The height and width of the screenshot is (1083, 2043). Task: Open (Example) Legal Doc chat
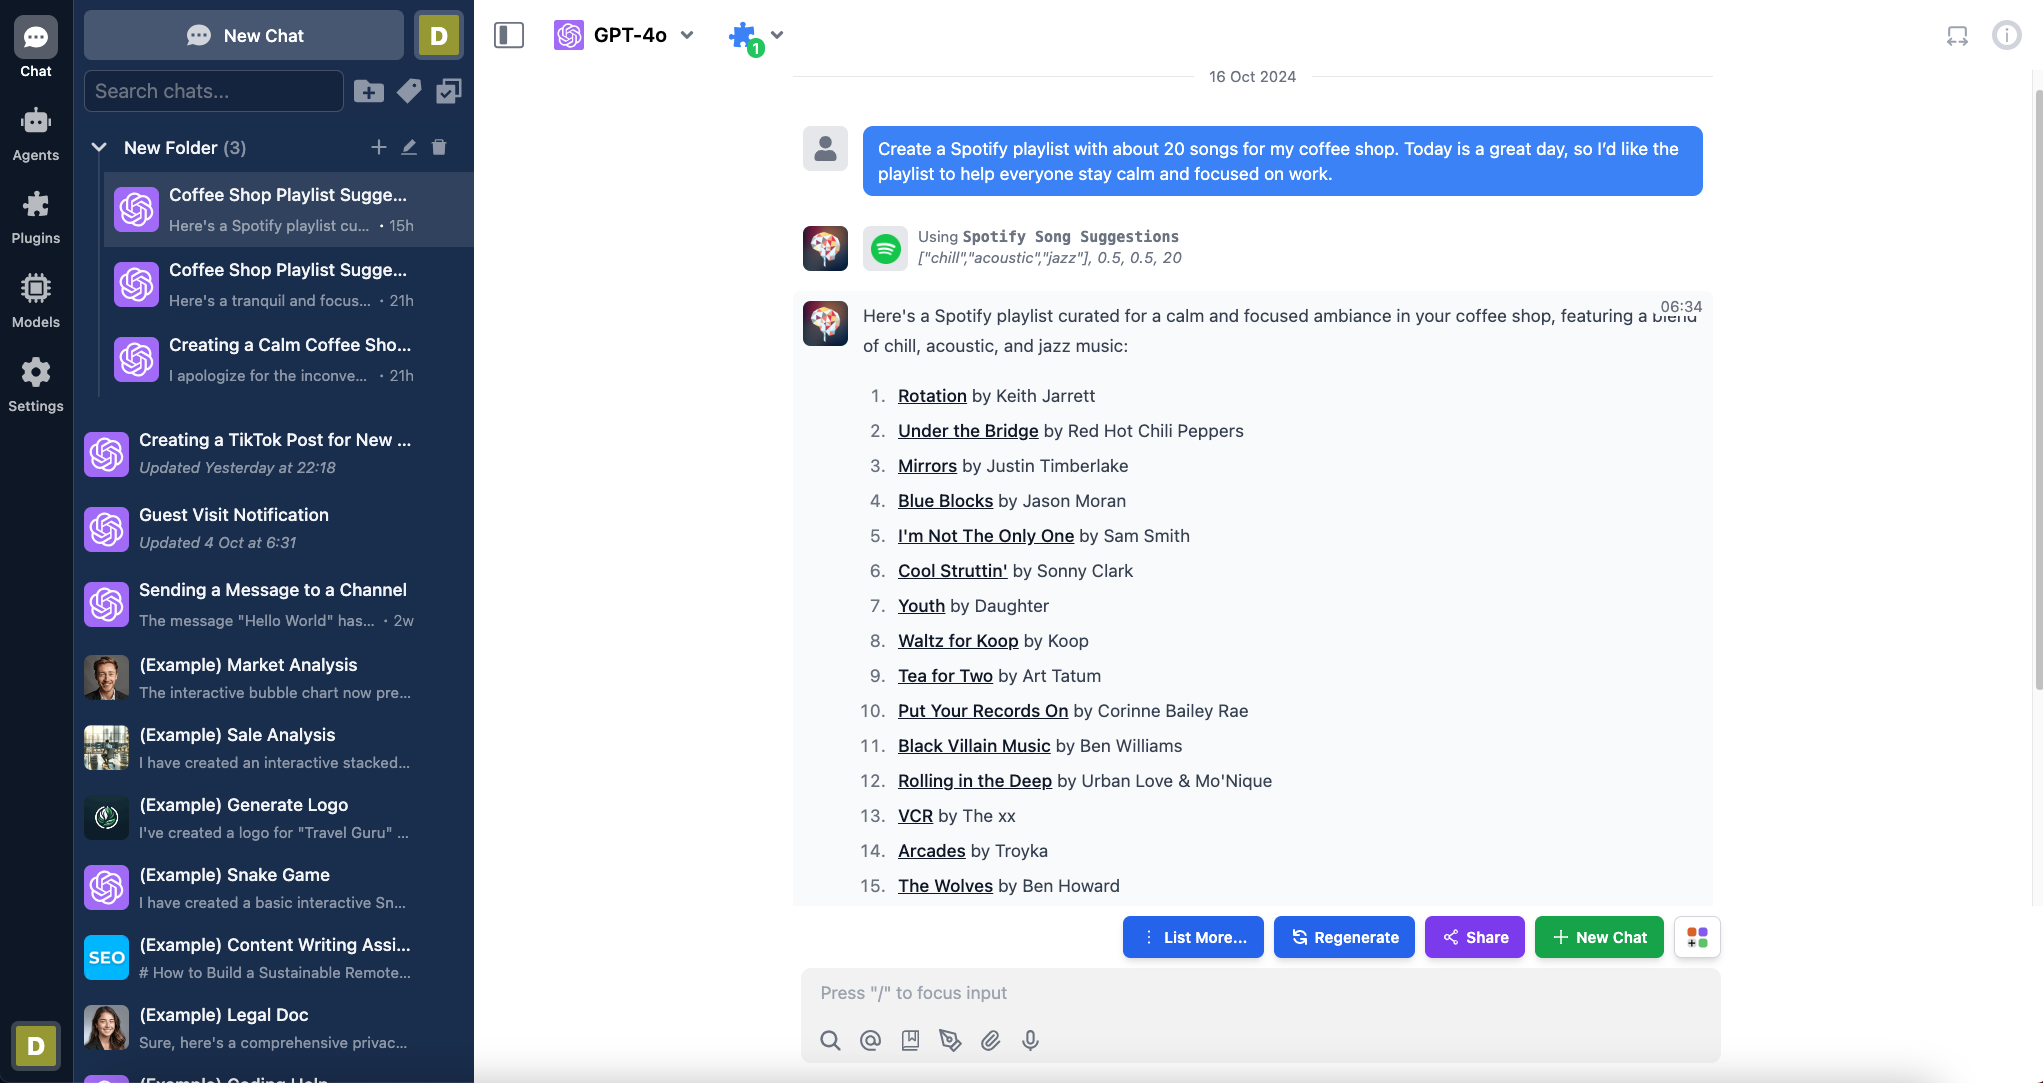tap(274, 1028)
